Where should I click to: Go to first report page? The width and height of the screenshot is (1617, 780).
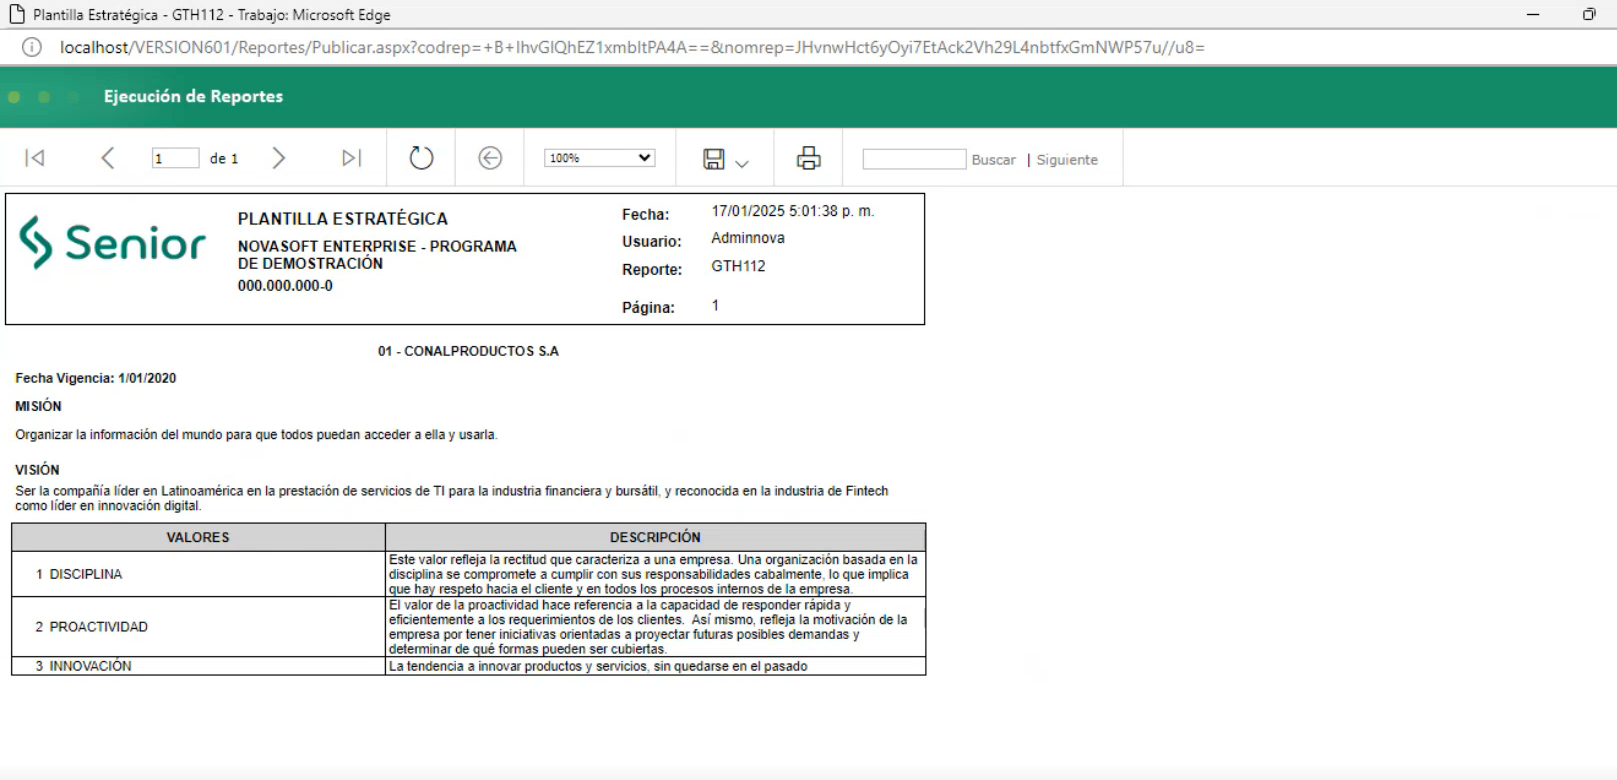point(35,158)
